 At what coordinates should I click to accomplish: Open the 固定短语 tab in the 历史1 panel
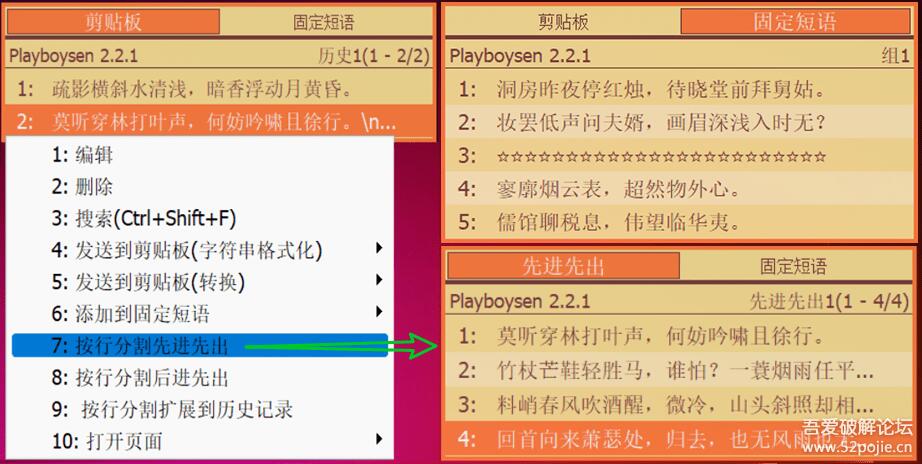tap(323, 22)
